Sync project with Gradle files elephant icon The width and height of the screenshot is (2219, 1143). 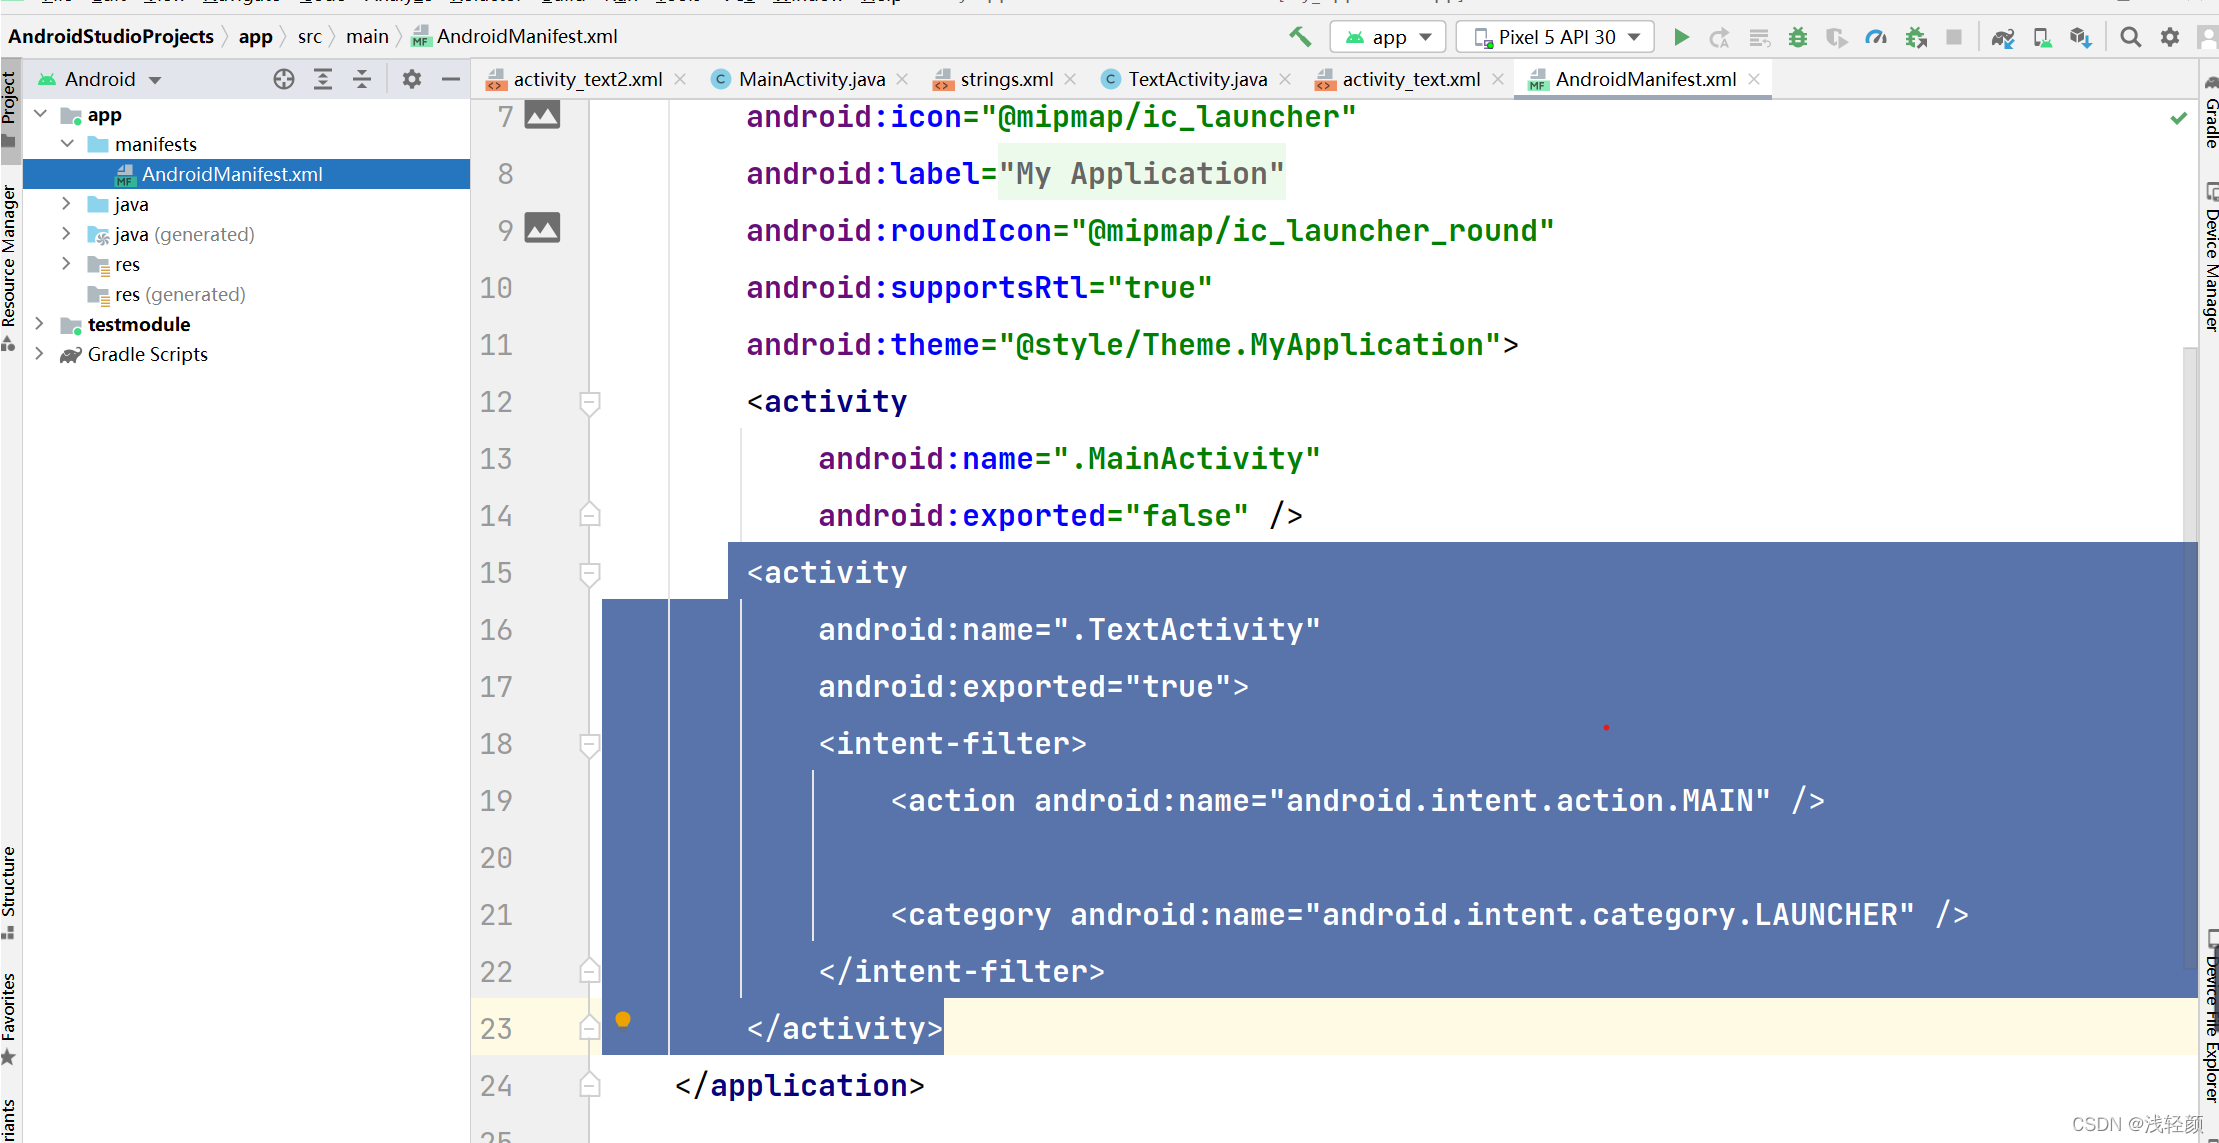pos(2003,37)
